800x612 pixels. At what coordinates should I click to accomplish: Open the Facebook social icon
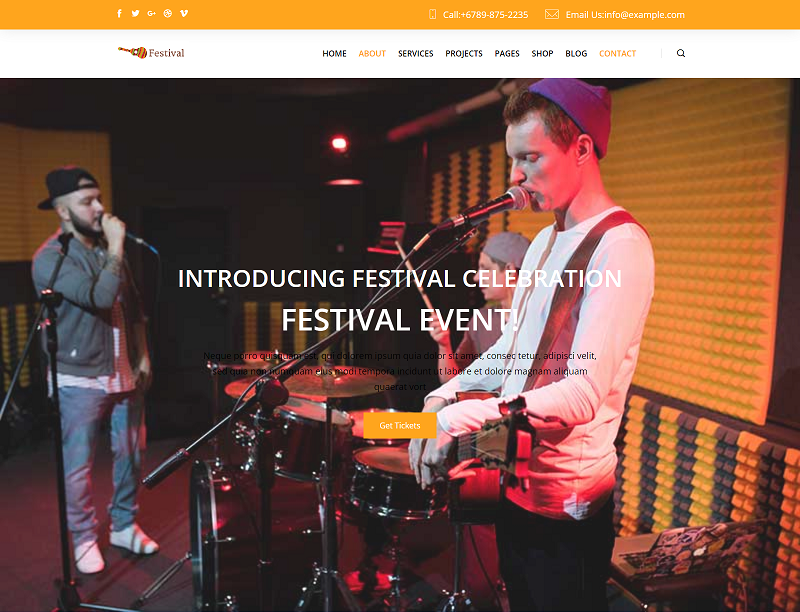(x=119, y=13)
